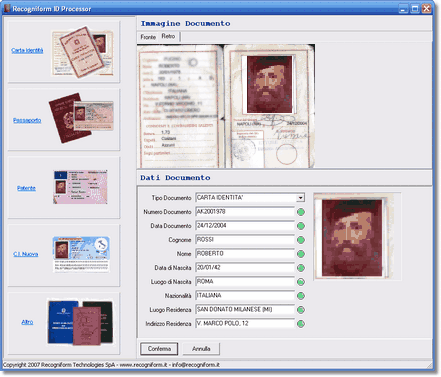Click the Cognome input field
The height and width of the screenshot is (377, 441).
click(245, 240)
